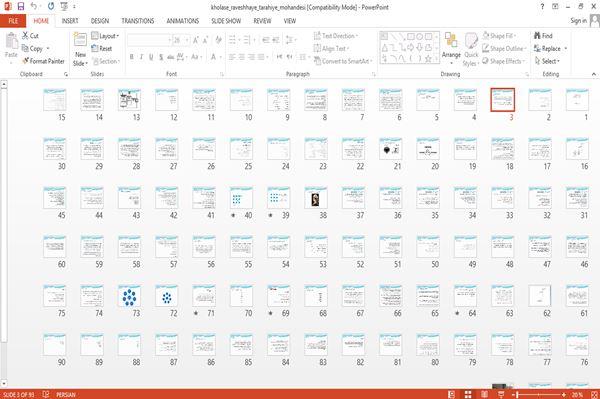Click zoom out minus button
This screenshot has height=399, width=600.
(514, 394)
